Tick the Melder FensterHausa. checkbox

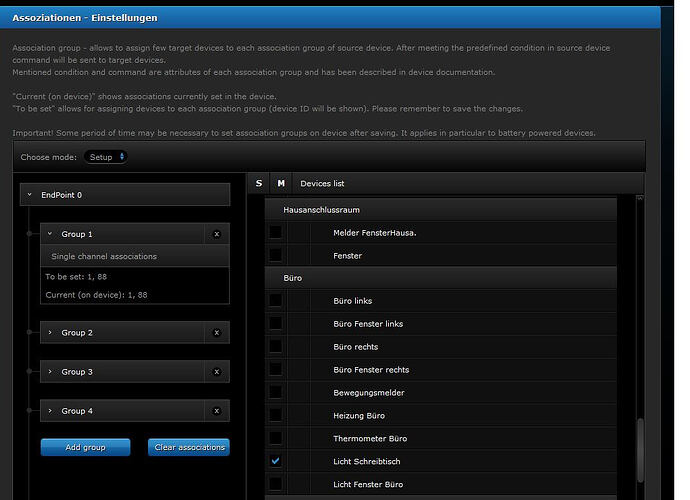[275, 232]
